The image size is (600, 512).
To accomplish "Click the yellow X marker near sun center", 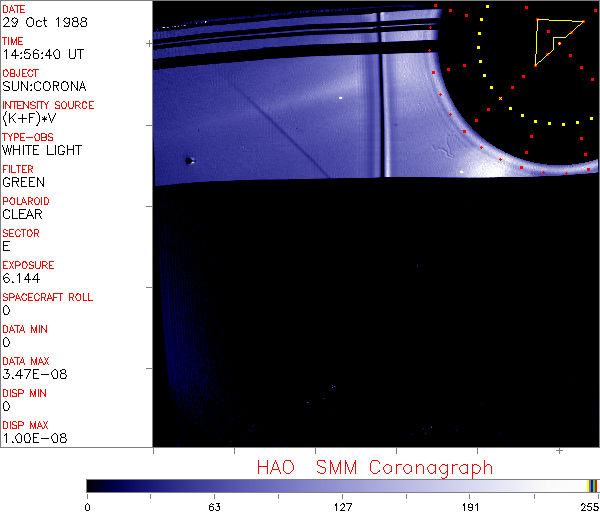I will click(x=500, y=98).
